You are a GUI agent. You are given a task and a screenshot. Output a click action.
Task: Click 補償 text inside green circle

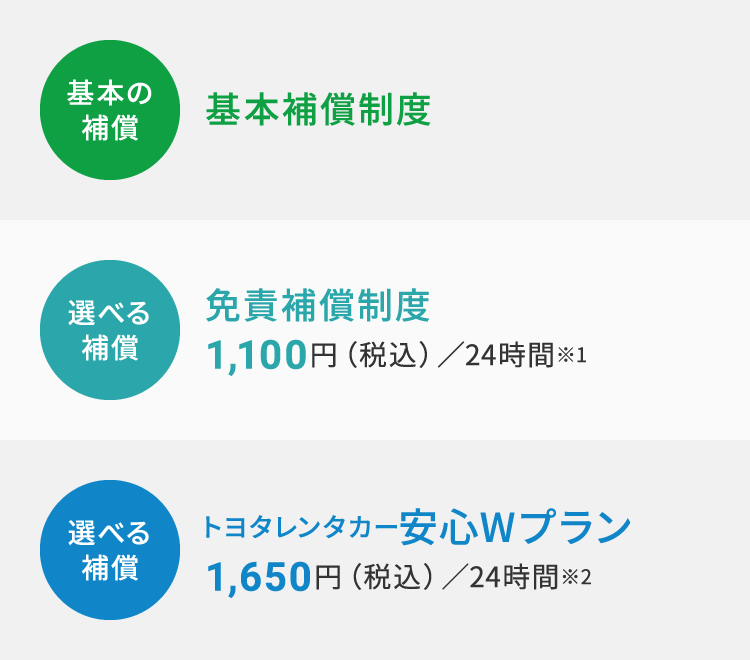click(110, 128)
